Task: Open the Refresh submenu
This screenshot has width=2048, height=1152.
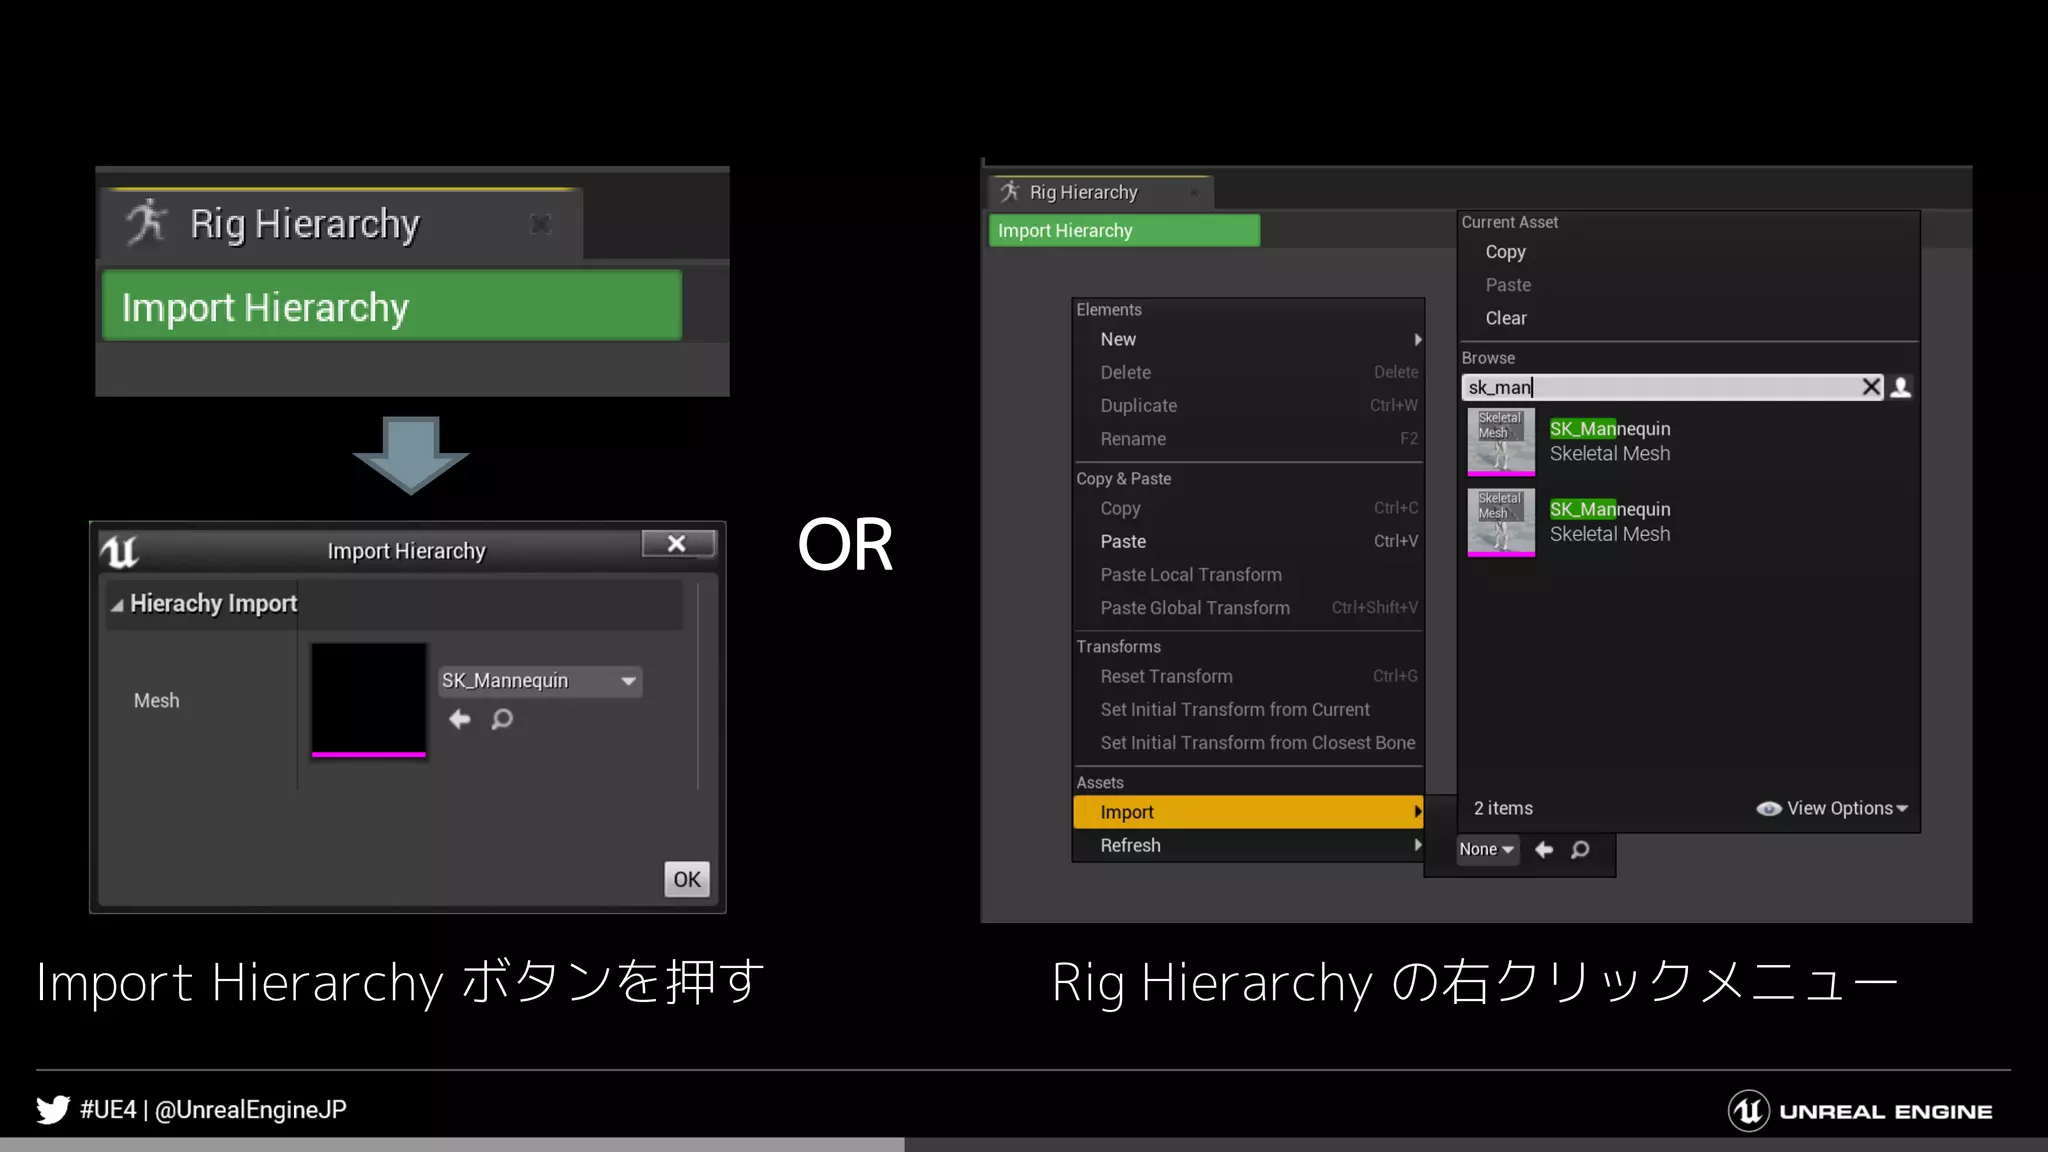Action: (x=1248, y=845)
